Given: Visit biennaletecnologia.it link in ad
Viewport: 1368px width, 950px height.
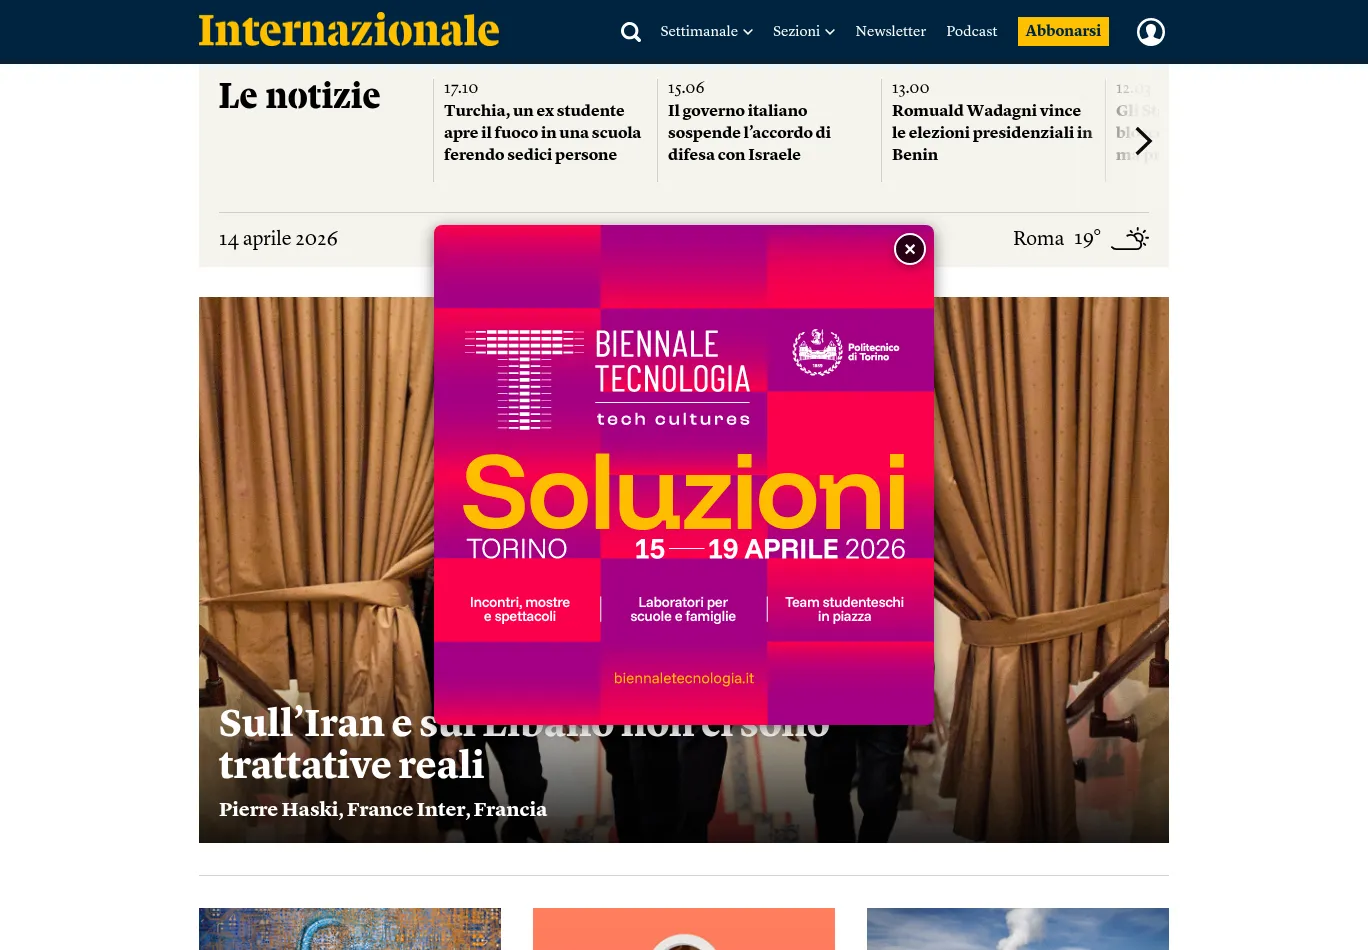Looking at the screenshot, I should pos(684,678).
